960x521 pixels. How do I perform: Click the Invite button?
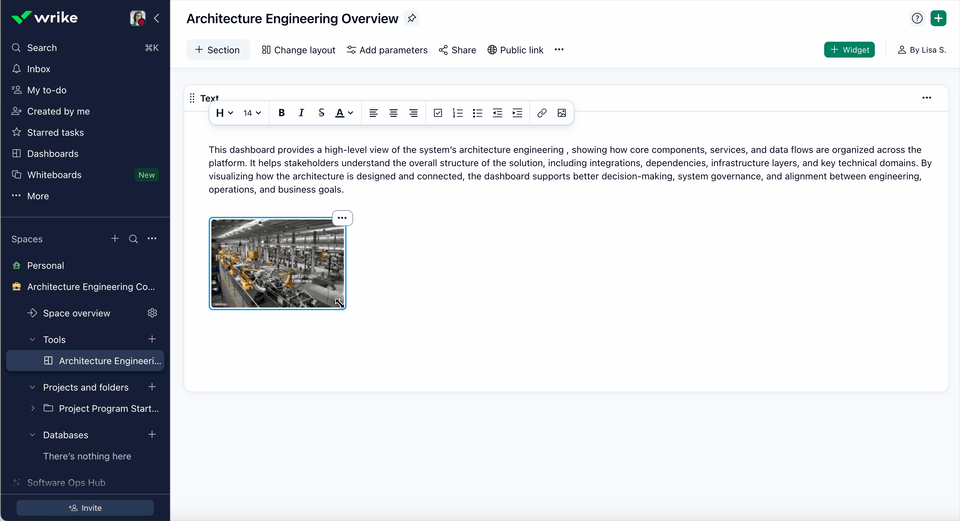point(85,508)
